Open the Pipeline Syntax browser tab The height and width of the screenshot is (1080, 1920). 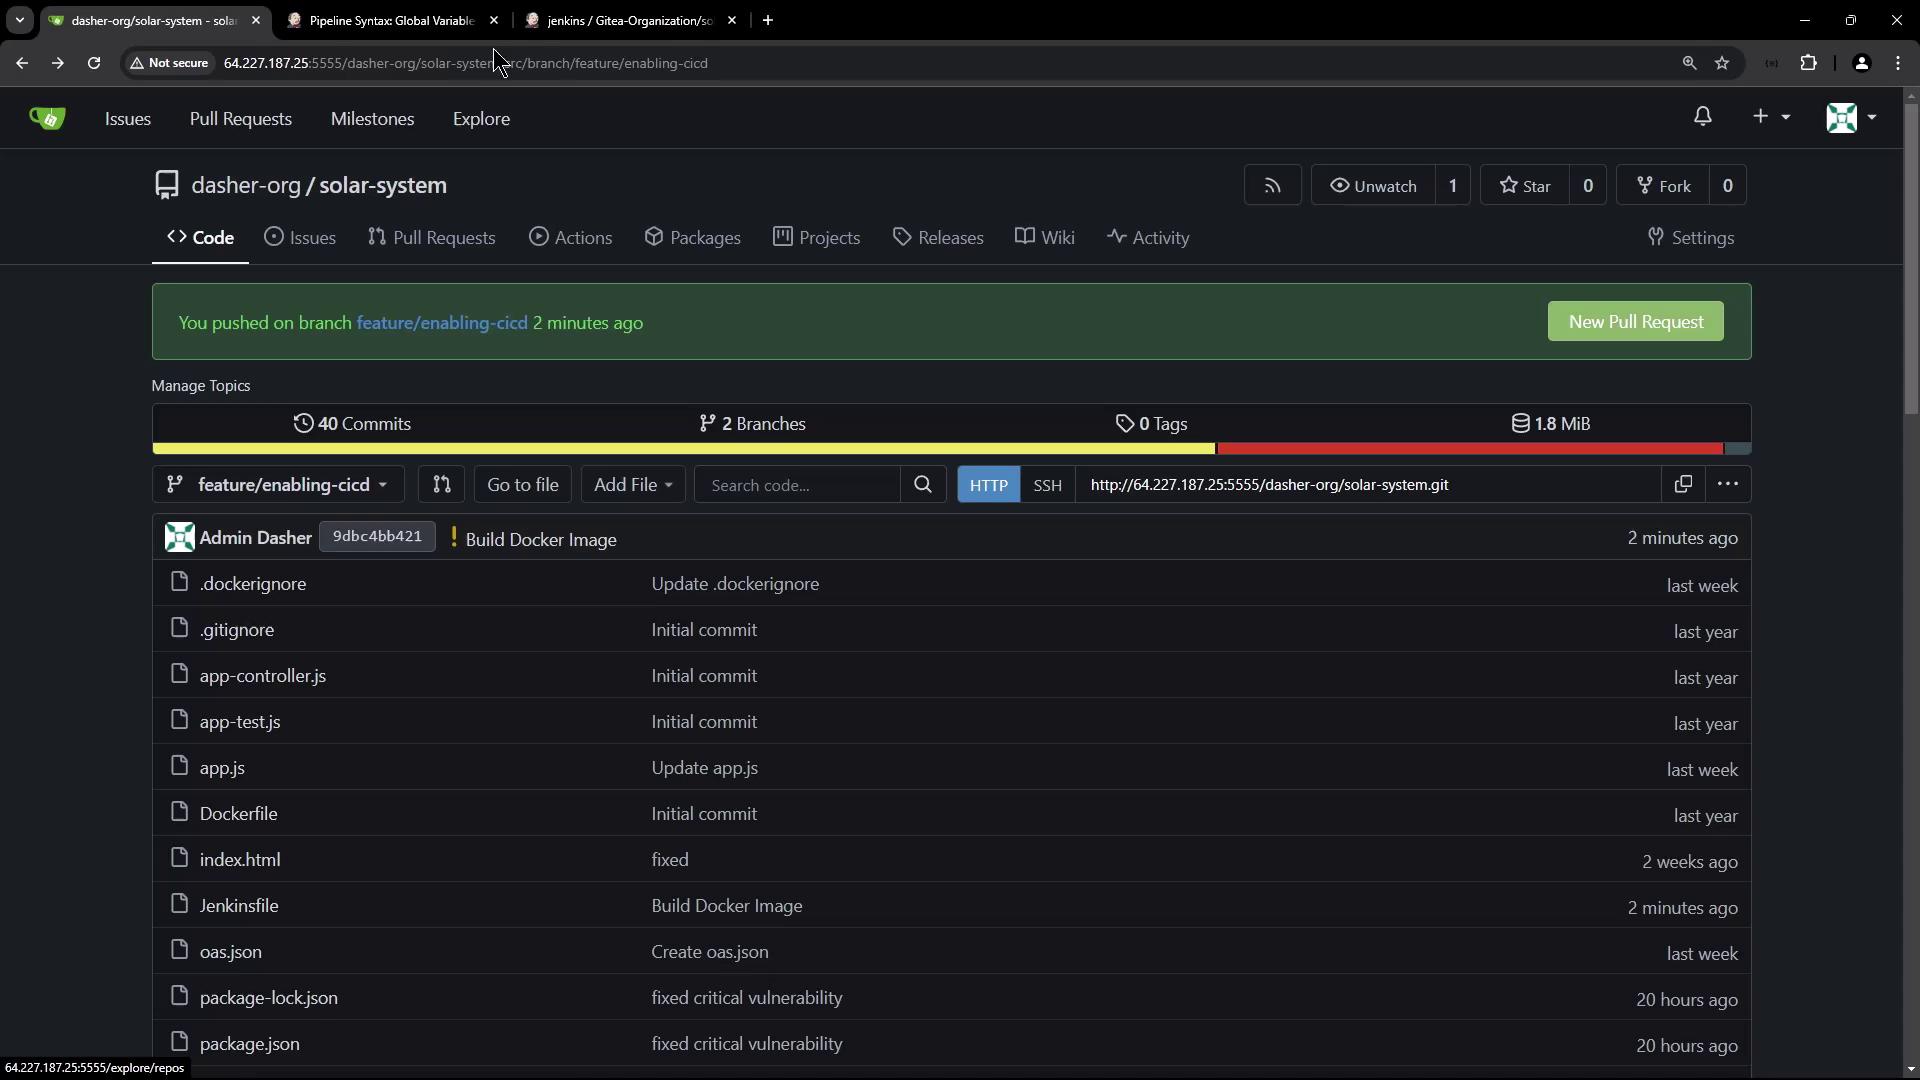click(390, 20)
